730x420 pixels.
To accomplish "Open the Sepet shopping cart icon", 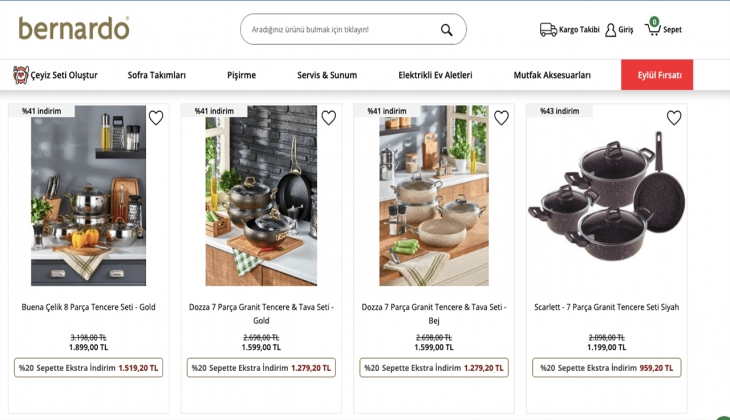I will point(653,28).
